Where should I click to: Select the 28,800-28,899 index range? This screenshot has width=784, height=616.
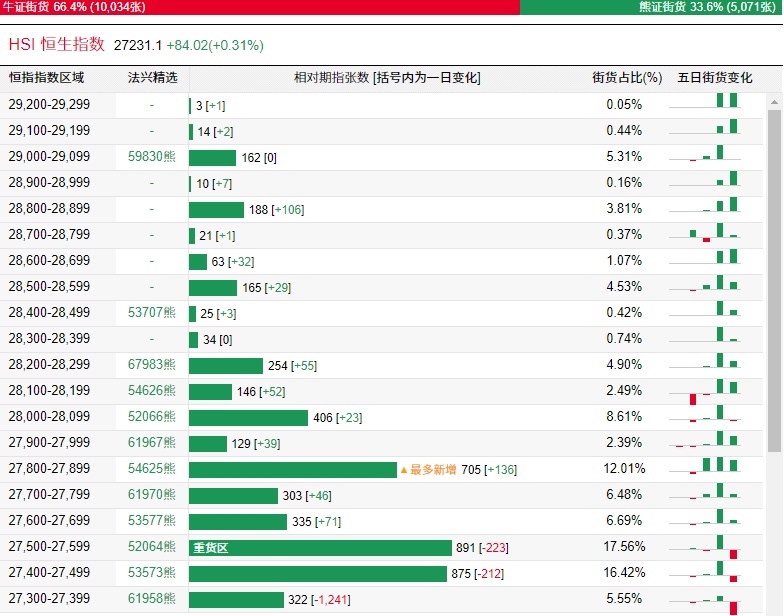point(49,208)
